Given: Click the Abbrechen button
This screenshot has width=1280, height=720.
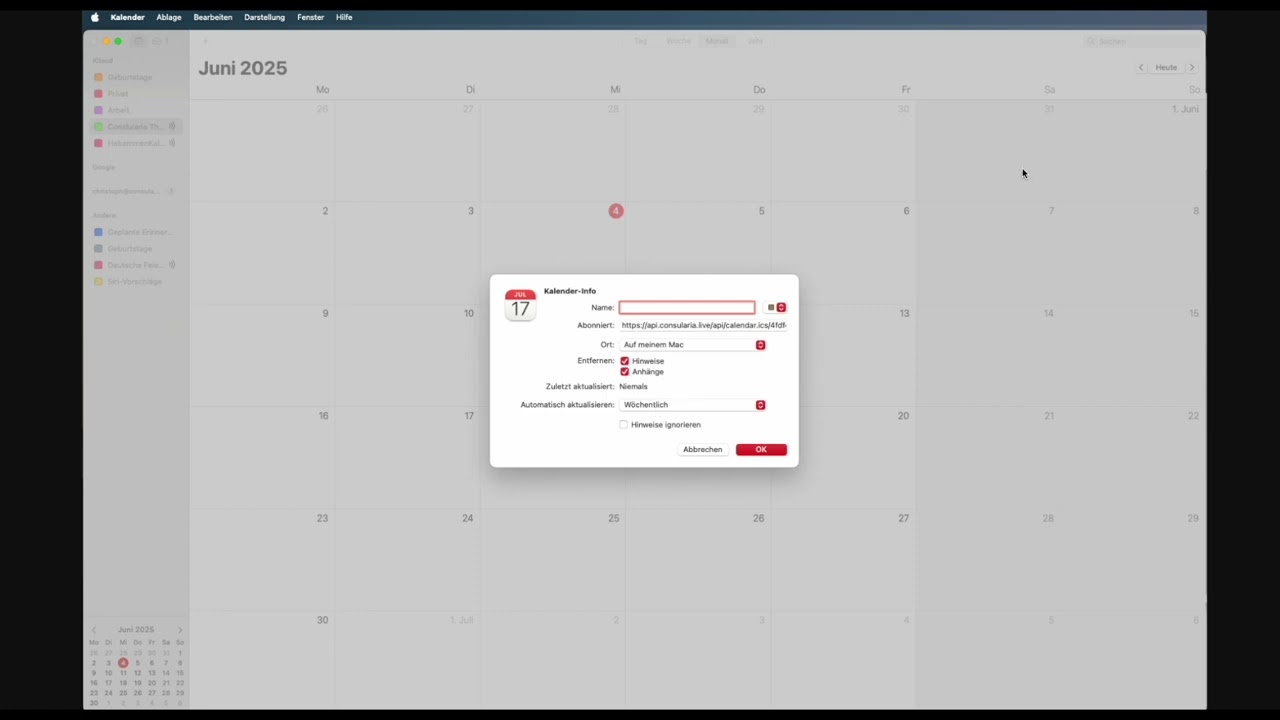Looking at the screenshot, I should pos(703,450).
